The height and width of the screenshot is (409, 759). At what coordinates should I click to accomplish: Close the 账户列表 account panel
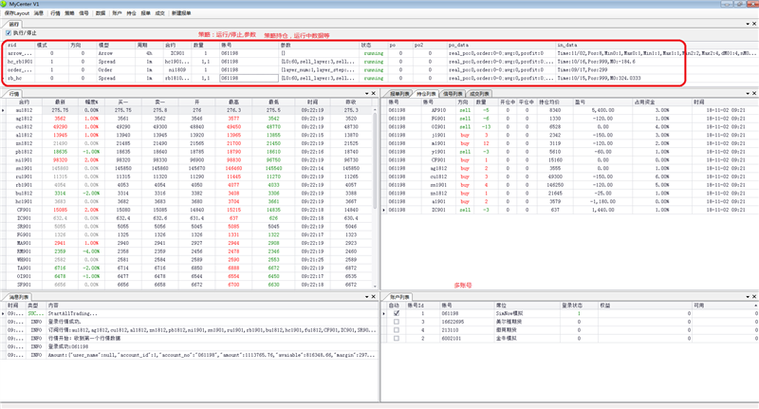pyautogui.click(x=752, y=297)
